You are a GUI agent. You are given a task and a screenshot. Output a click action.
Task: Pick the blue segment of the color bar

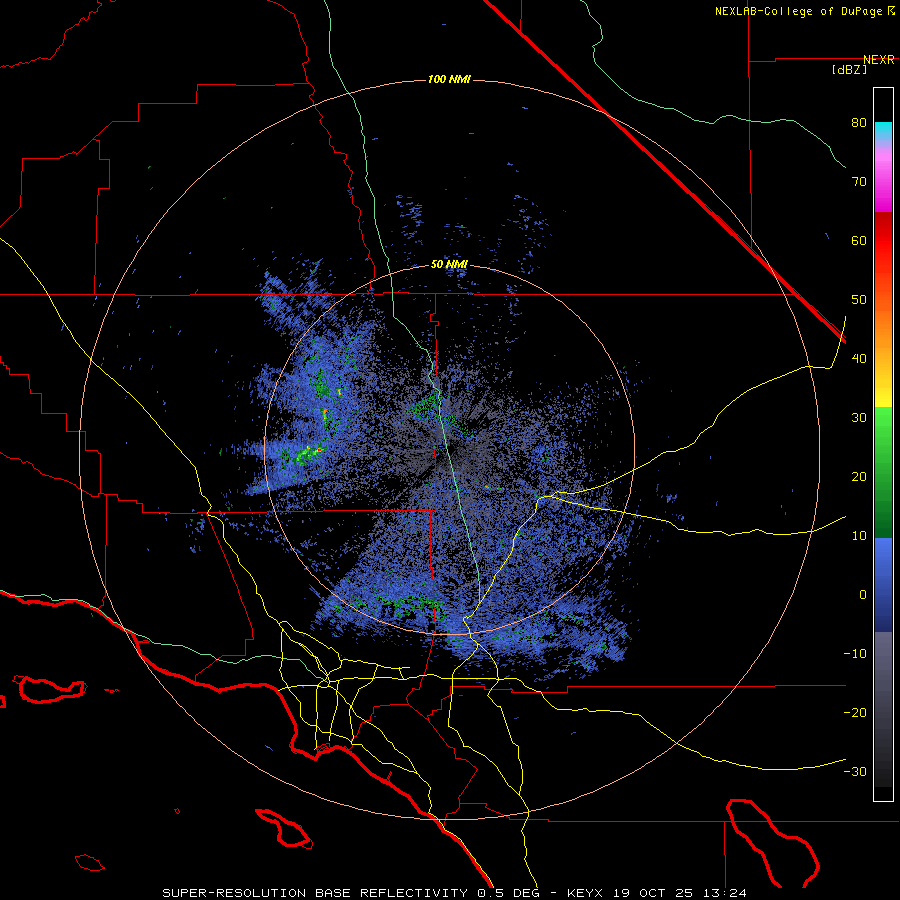883,585
